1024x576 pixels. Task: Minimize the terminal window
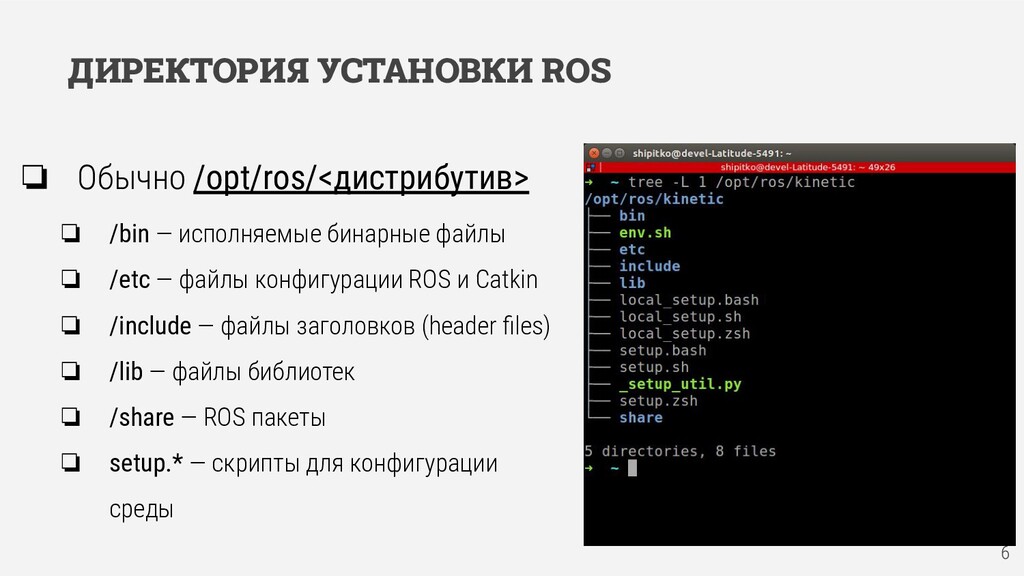607,153
